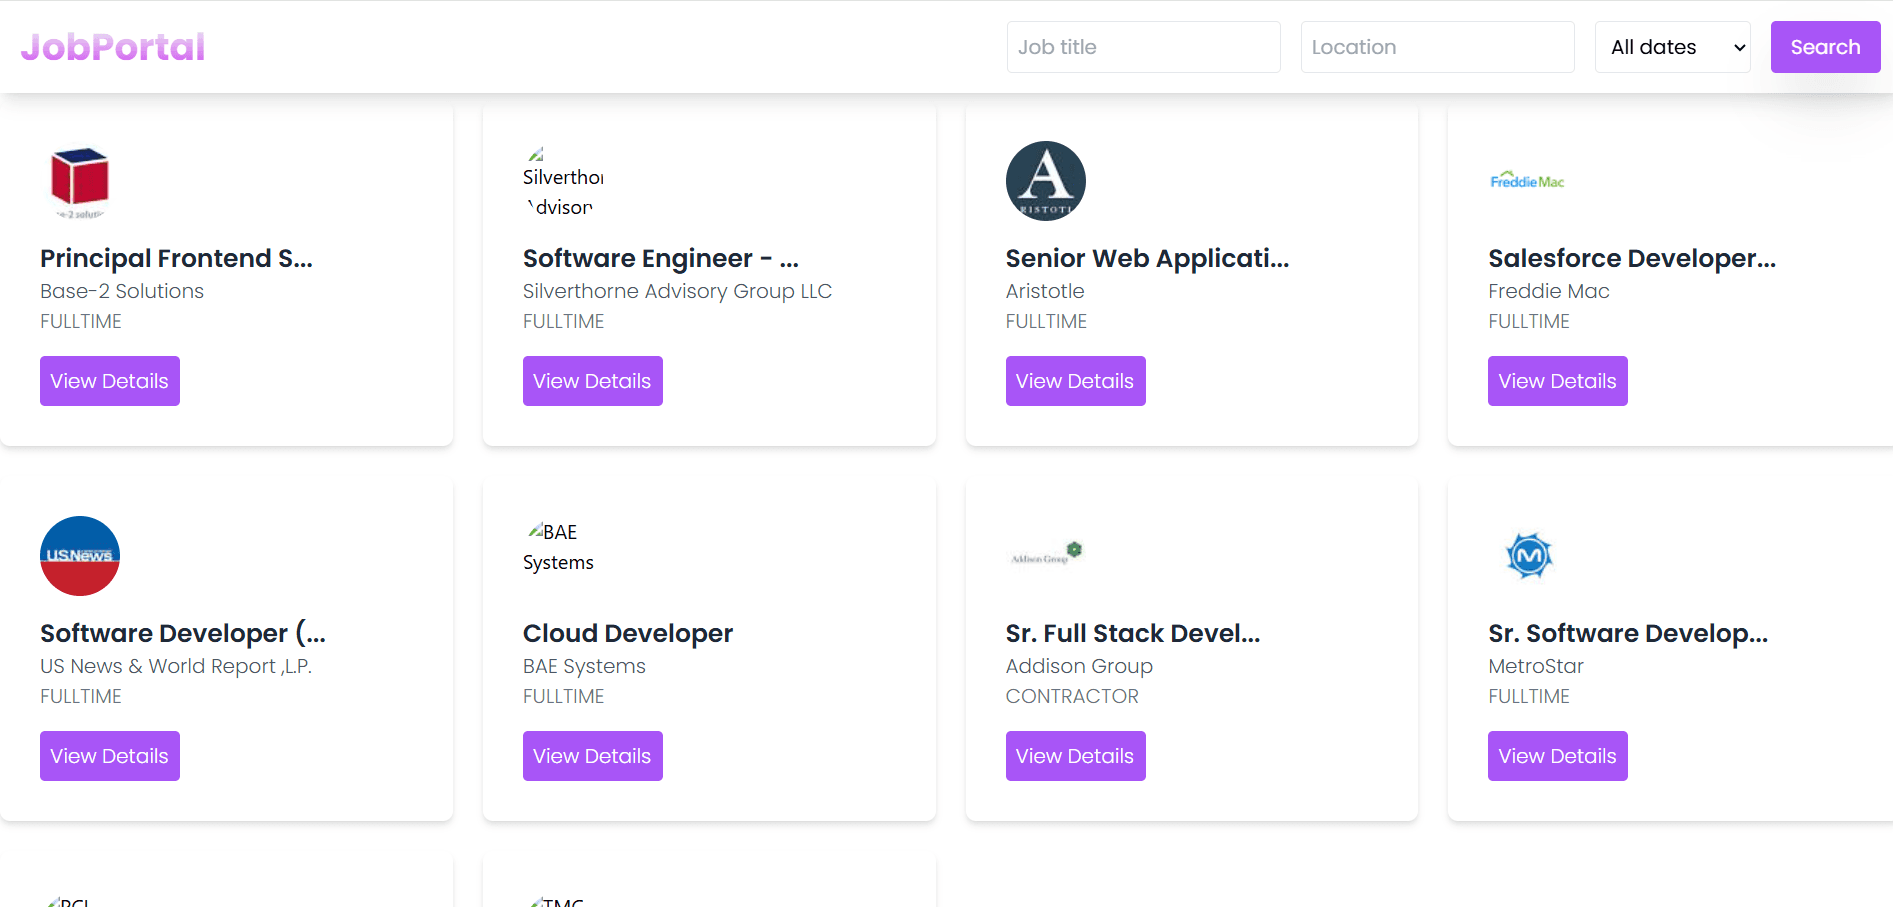Screen dimensions: 1893x907
Task: Open details for Senior Web Application role
Action: pyautogui.click(x=1075, y=380)
